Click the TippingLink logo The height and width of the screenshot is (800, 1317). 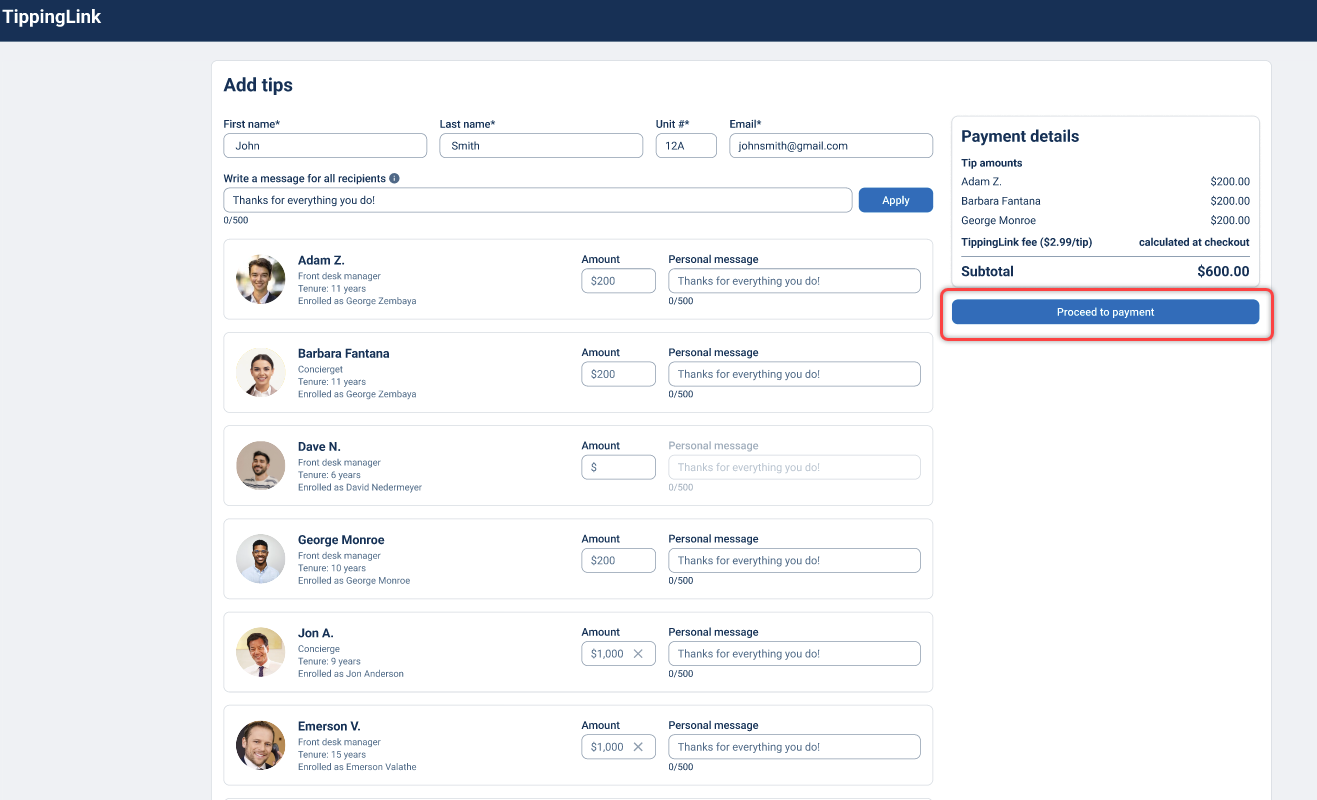tap(52, 17)
